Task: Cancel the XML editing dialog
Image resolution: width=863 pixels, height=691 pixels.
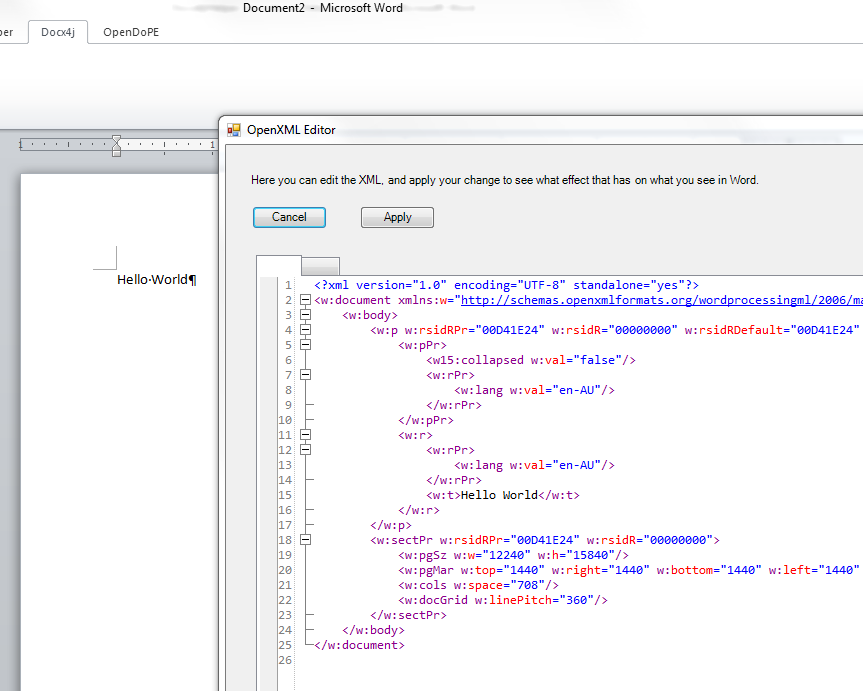Action: pos(289,217)
